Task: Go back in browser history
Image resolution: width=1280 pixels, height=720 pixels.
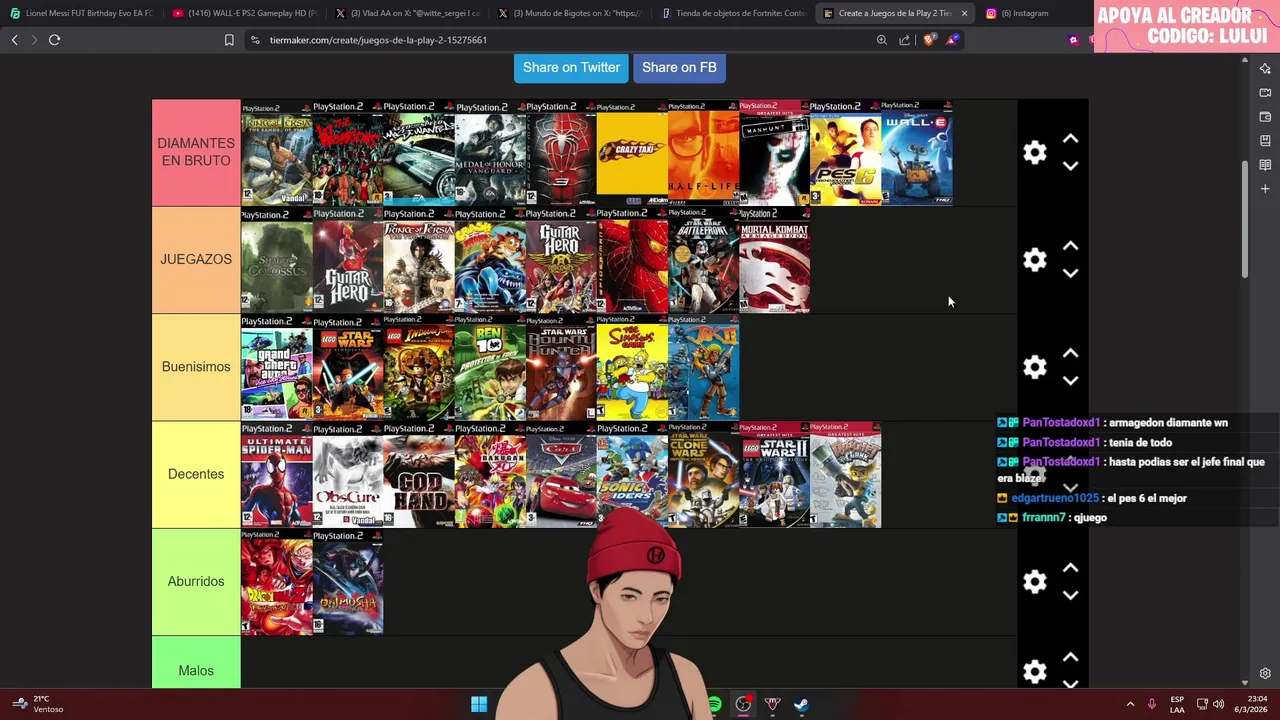Action: pyautogui.click(x=14, y=40)
